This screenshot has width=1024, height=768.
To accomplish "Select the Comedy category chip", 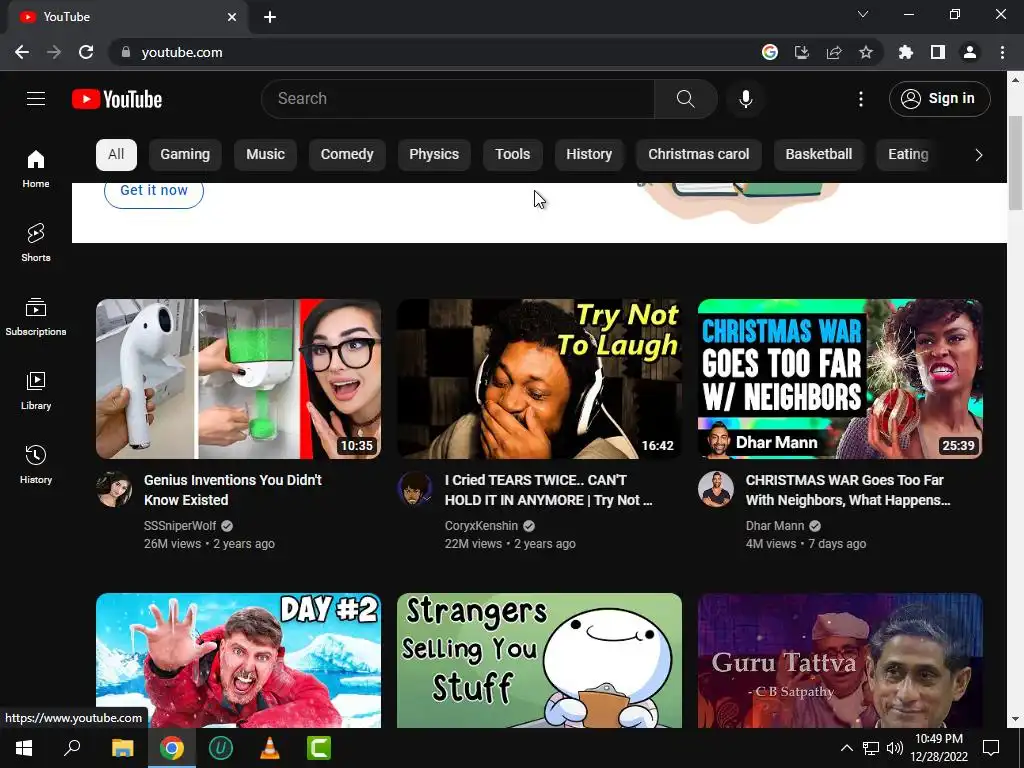I will click(x=347, y=155).
